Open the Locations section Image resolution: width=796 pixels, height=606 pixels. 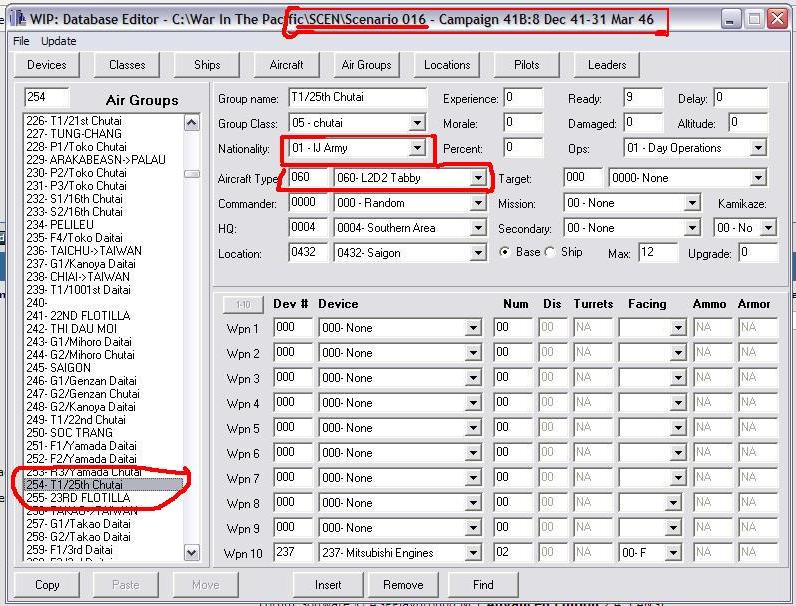point(447,65)
